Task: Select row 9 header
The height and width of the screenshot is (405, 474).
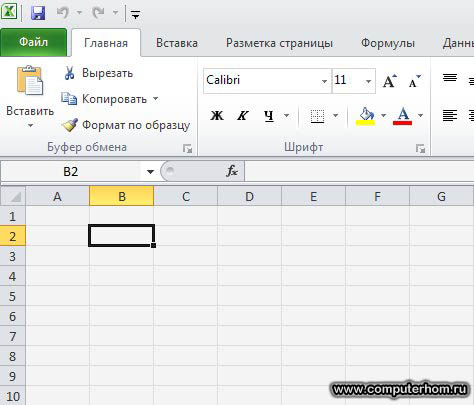Action: pyautogui.click(x=13, y=376)
